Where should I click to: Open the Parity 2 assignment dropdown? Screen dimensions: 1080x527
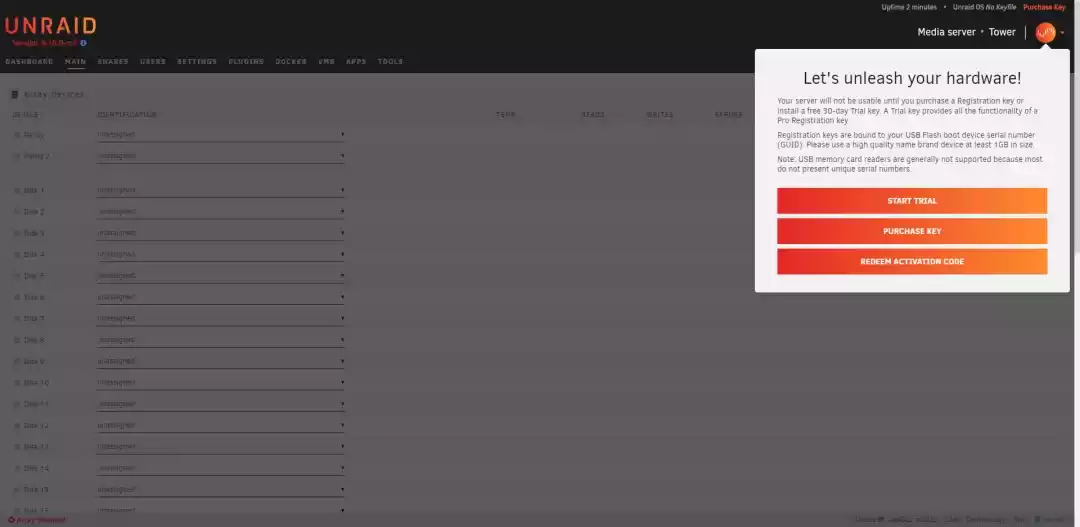[220, 156]
